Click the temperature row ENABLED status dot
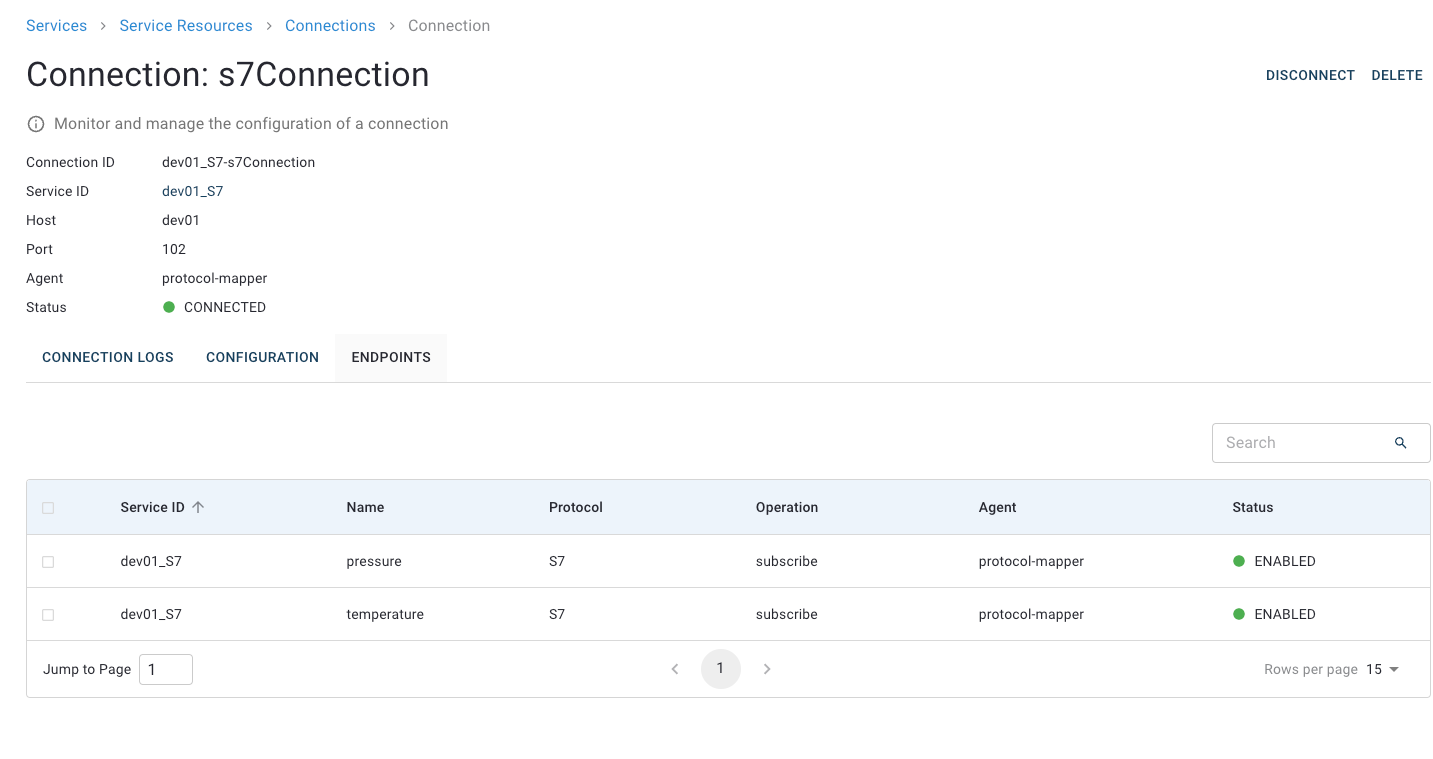1433x759 pixels. click(x=1239, y=614)
